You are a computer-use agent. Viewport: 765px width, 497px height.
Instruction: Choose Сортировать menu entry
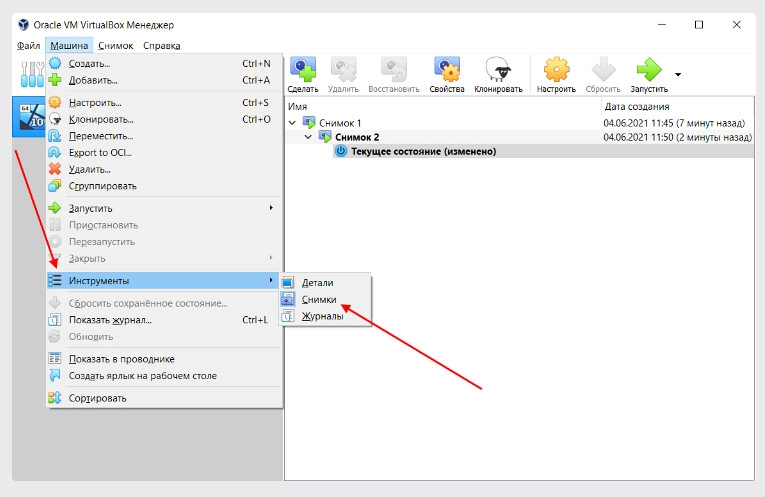(164, 398)
